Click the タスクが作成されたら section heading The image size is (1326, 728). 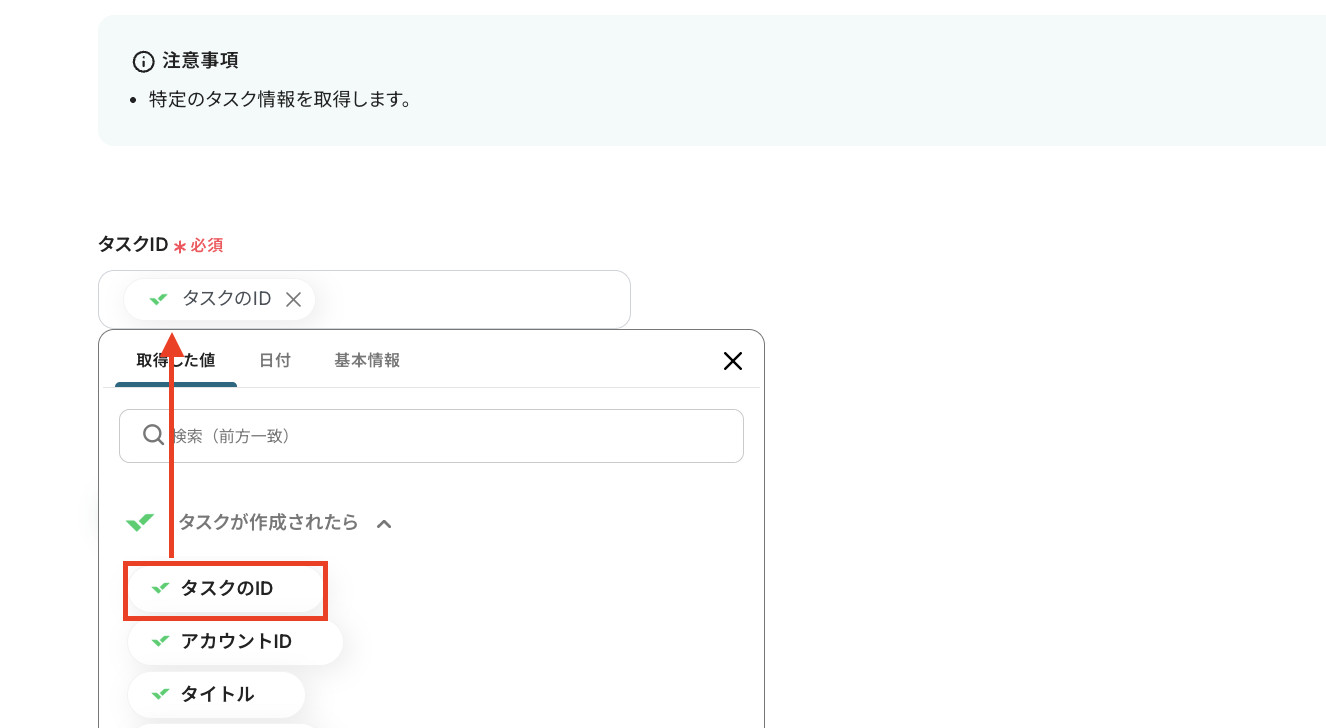(x=268, y=522)
